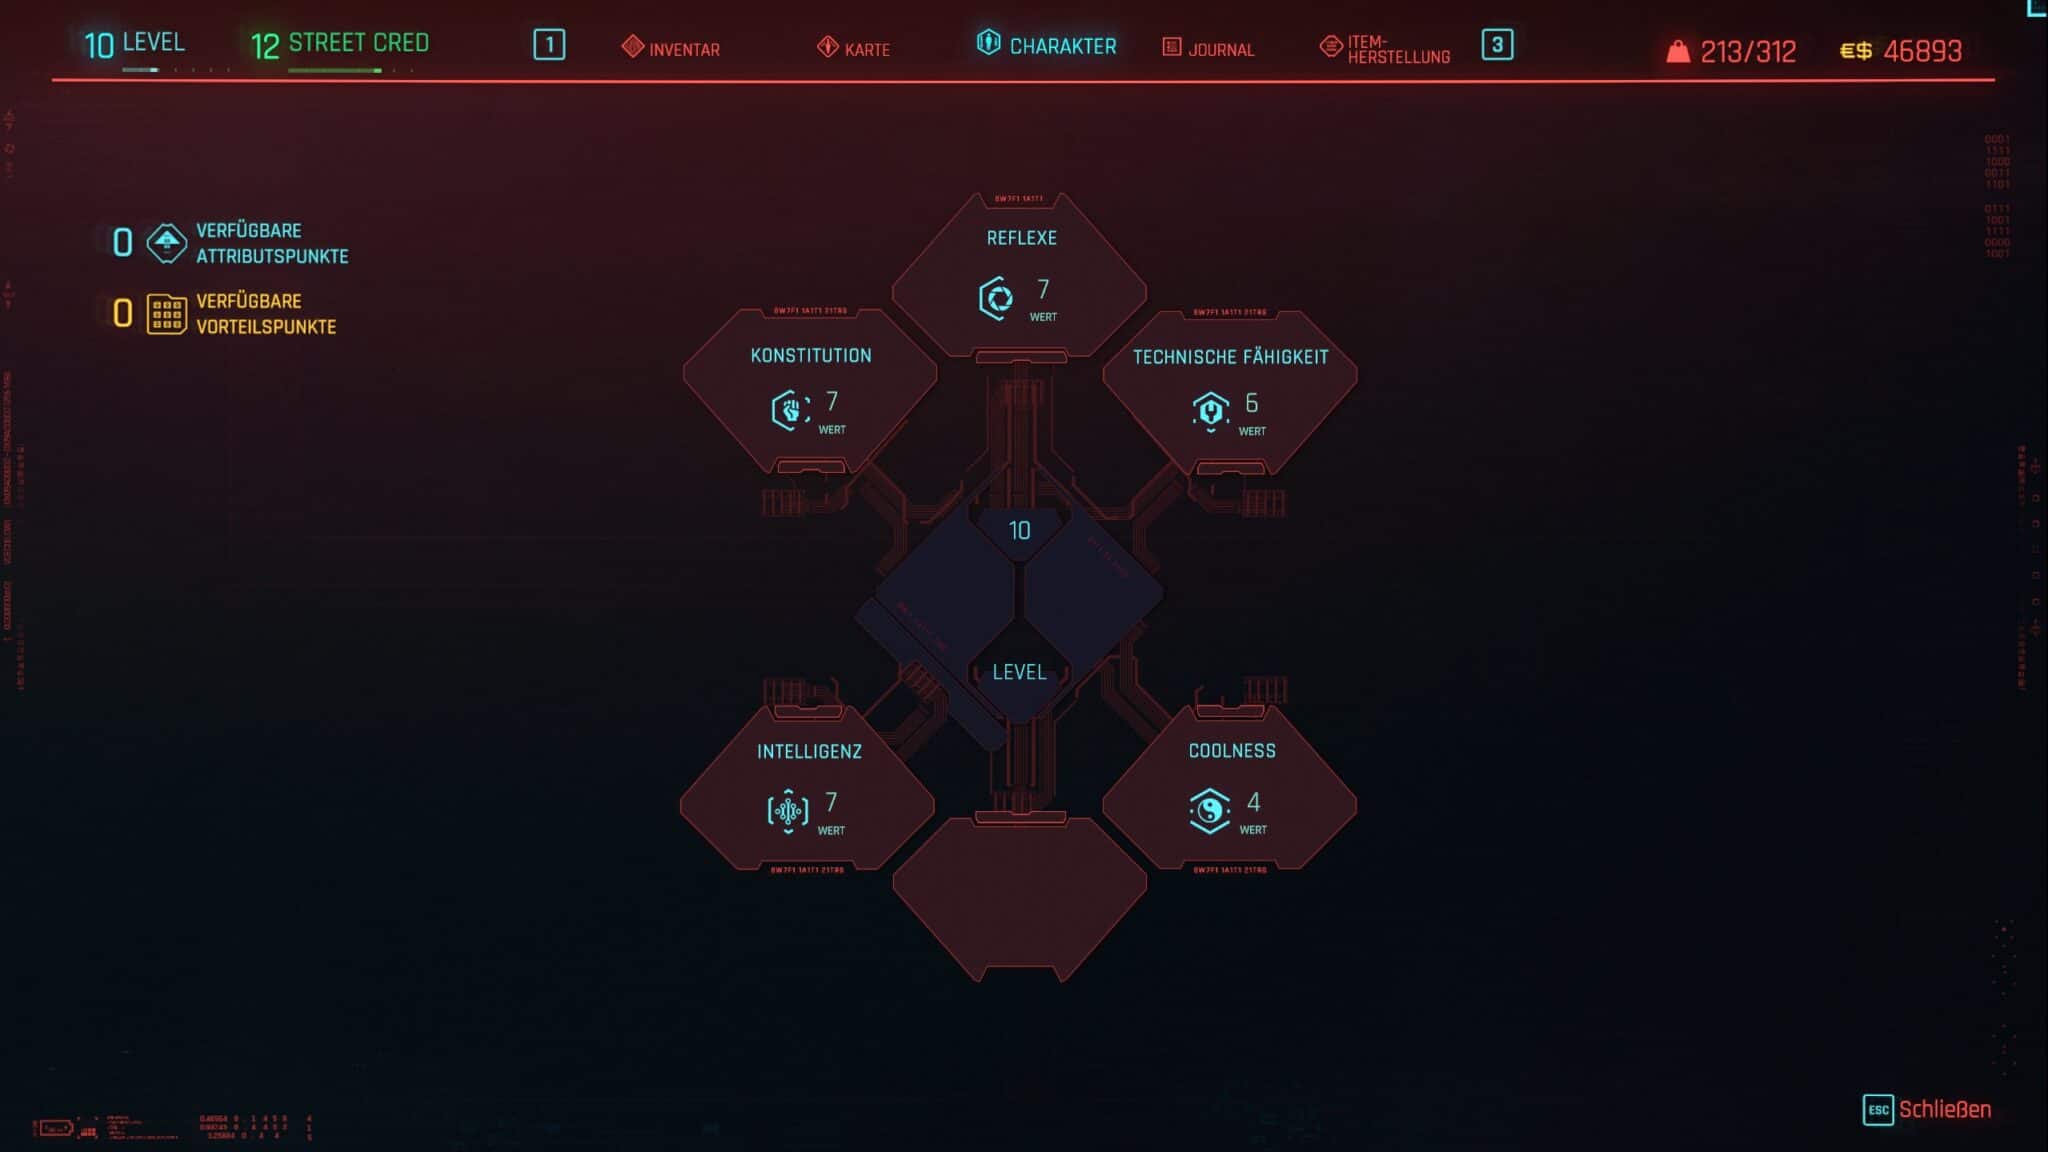Image resolution: width=2048 pixels, height=1152 pixels.
Task: Toggle the notification badge on Inventar
Action: point(550,44)
